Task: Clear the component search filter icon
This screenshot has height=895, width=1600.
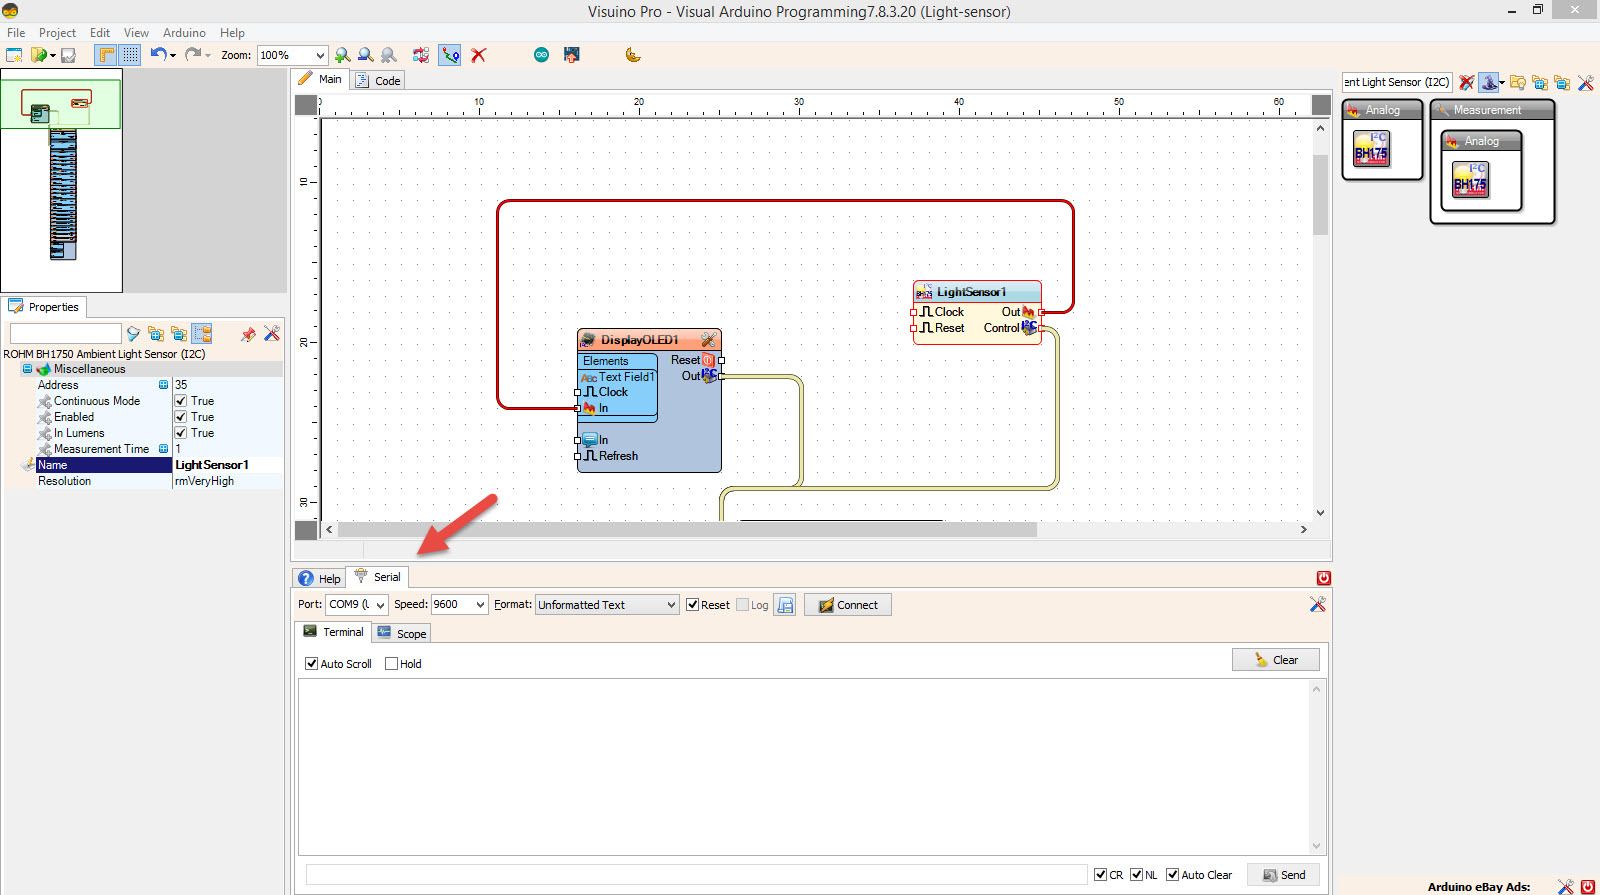Action: [1466, 82]
